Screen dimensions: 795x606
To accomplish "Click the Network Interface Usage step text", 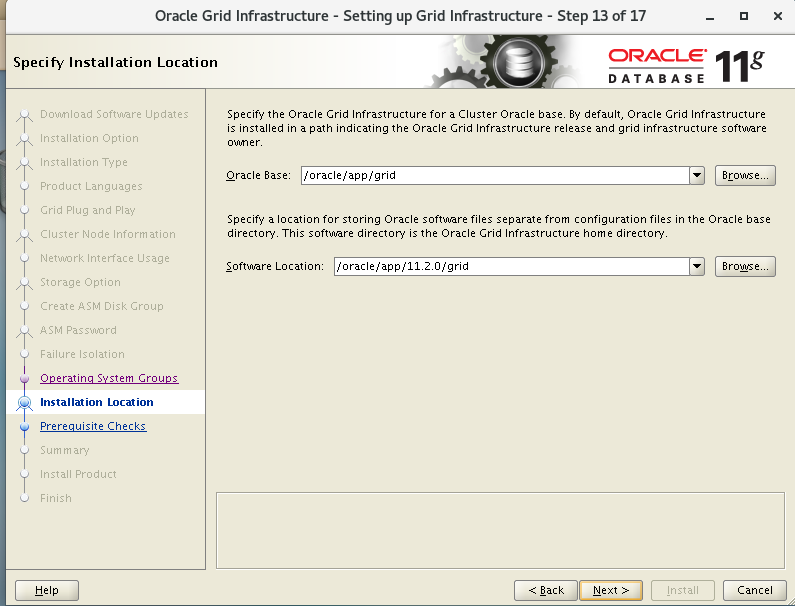I will click(x=105, y=258).
